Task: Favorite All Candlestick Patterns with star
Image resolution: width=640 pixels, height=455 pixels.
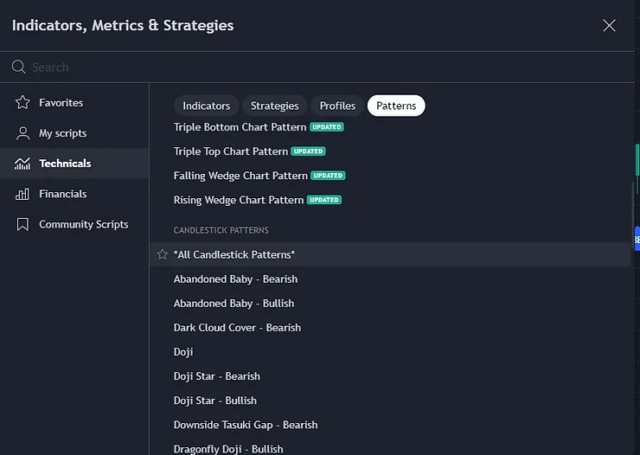Action: coord(162,255)
